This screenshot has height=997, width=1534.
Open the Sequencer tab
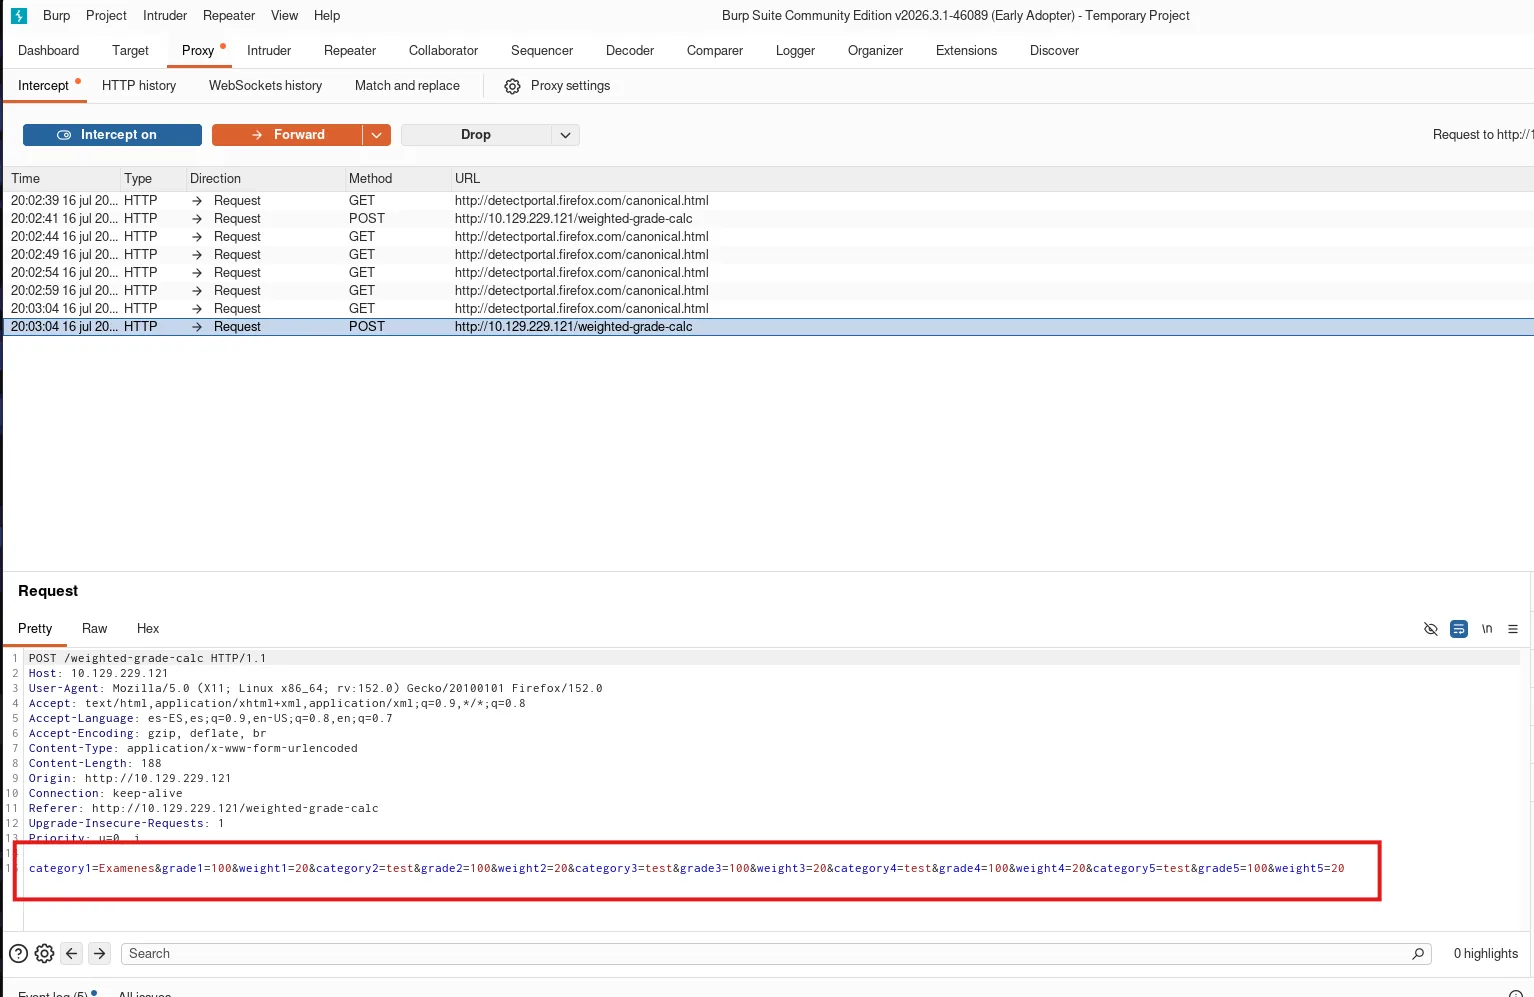542,51
